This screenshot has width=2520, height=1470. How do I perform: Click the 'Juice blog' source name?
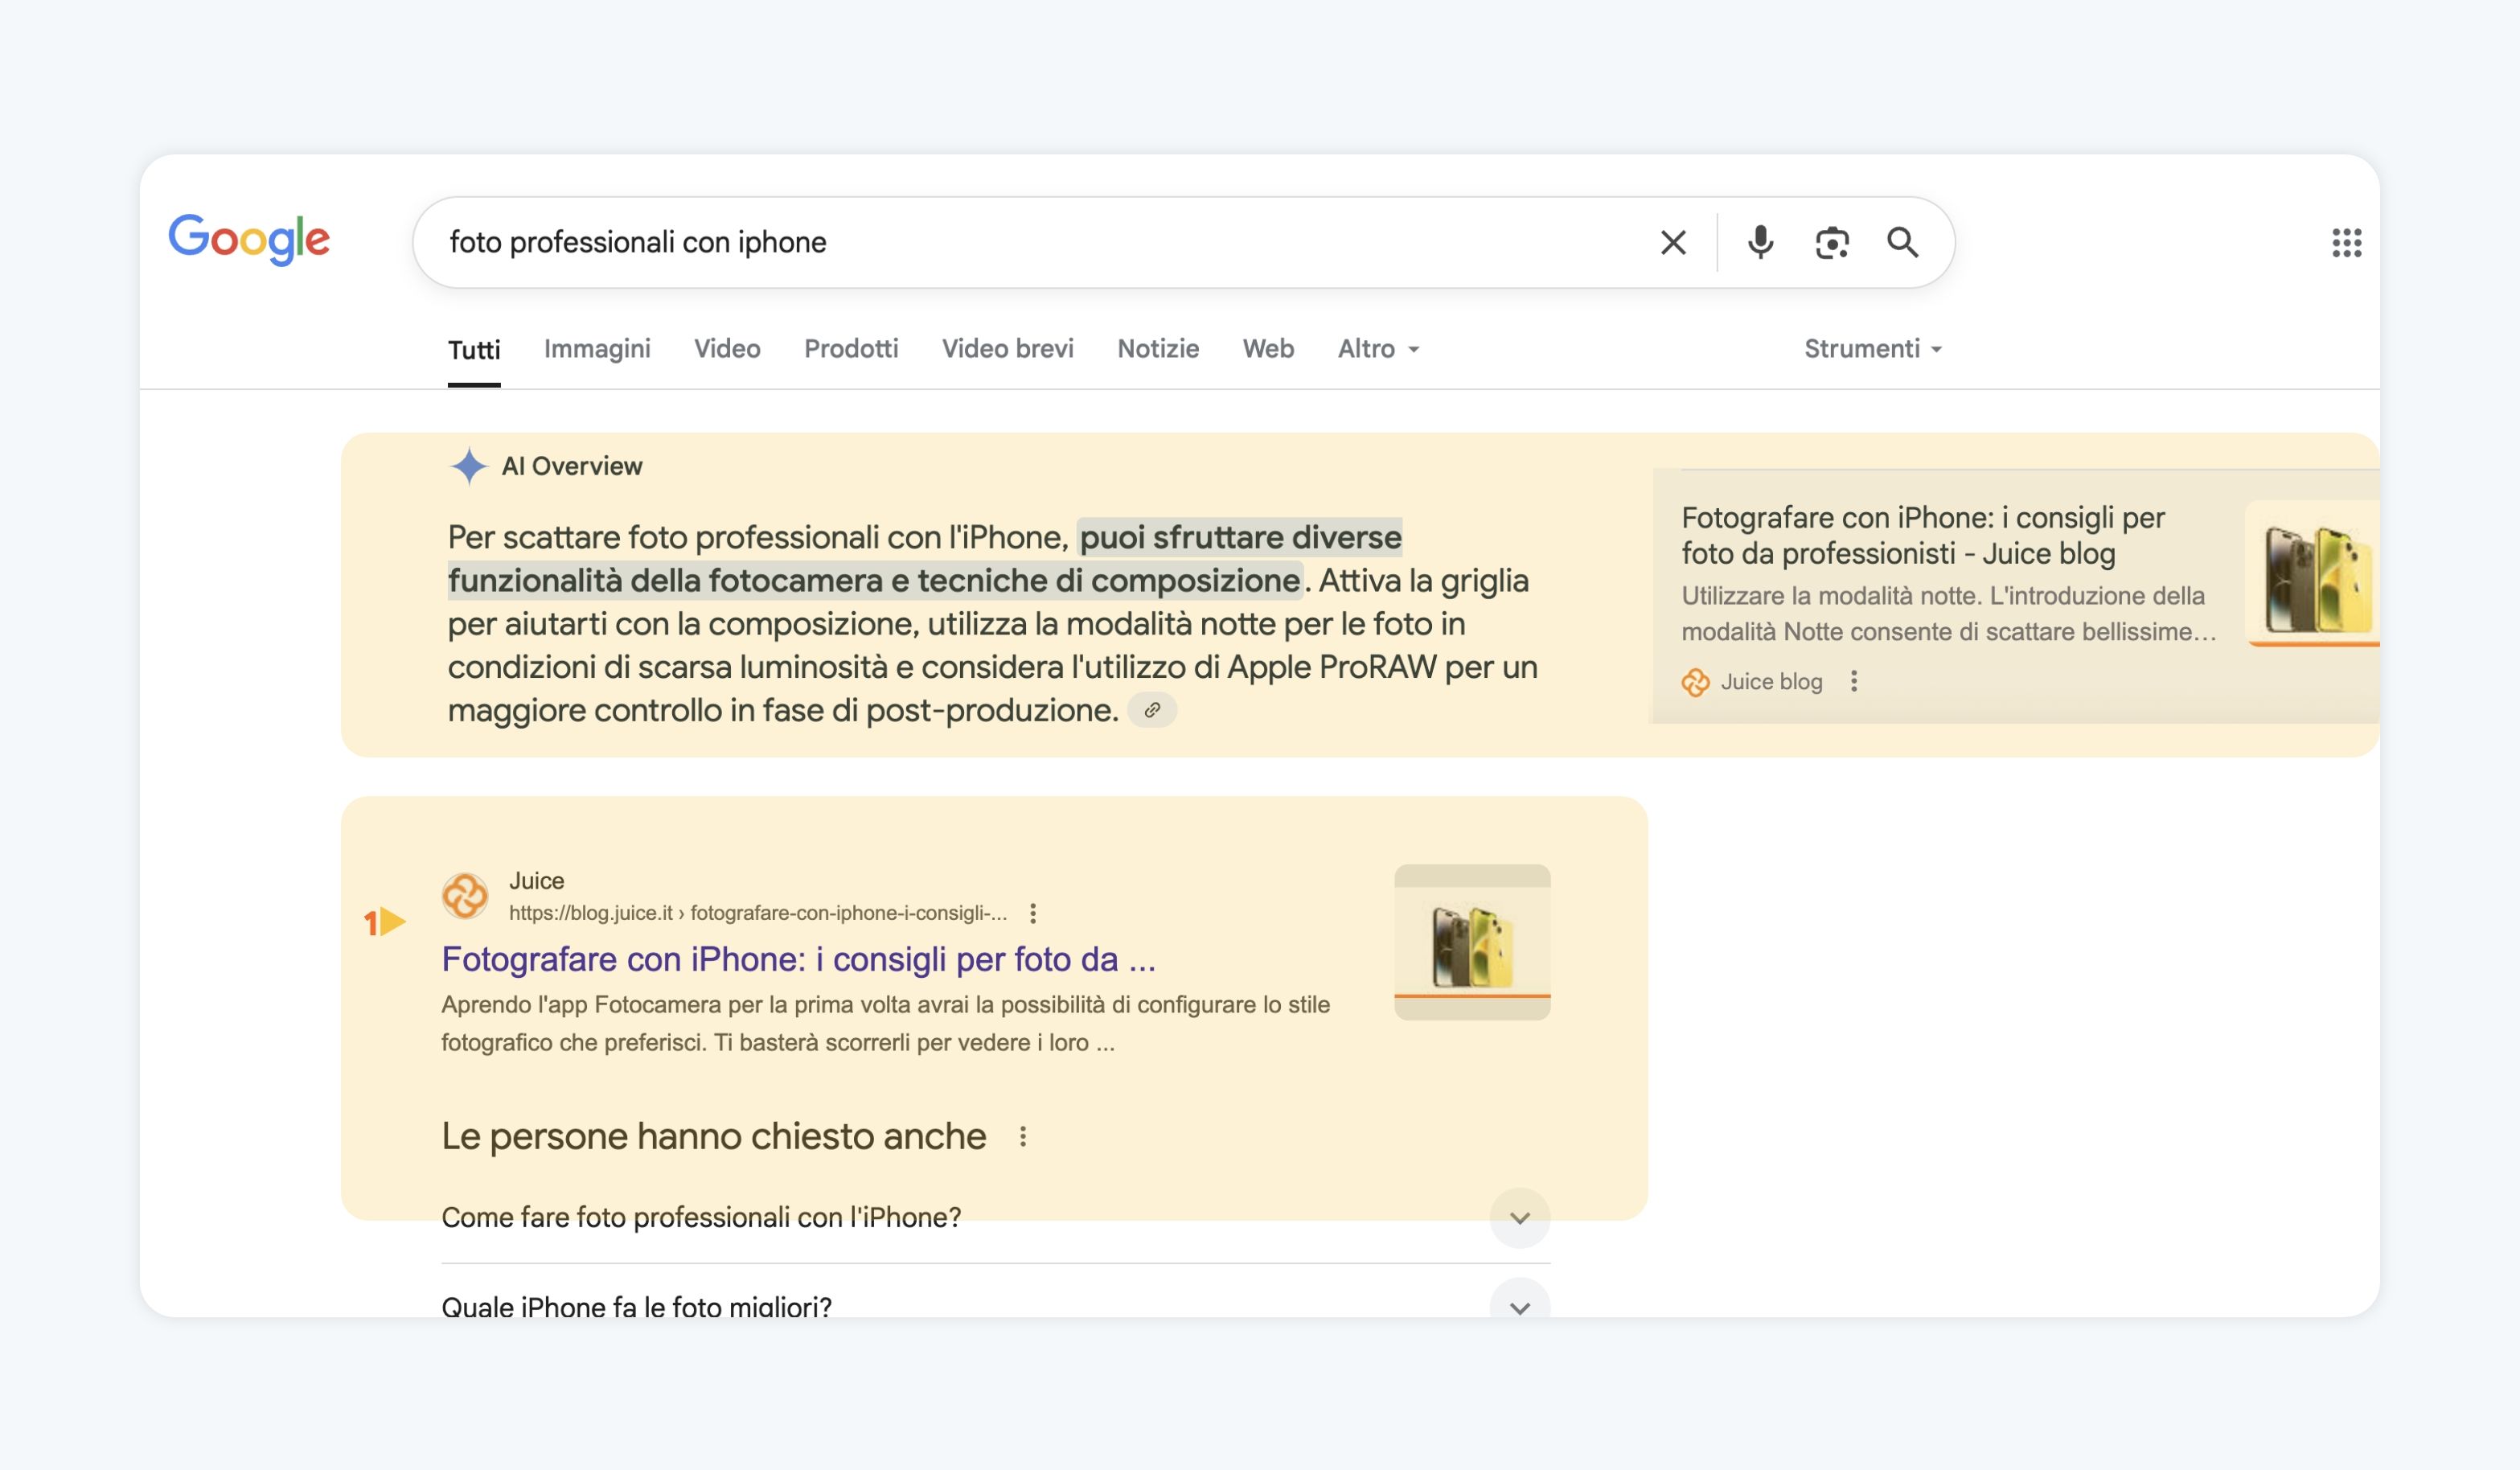pos(1771,682)
